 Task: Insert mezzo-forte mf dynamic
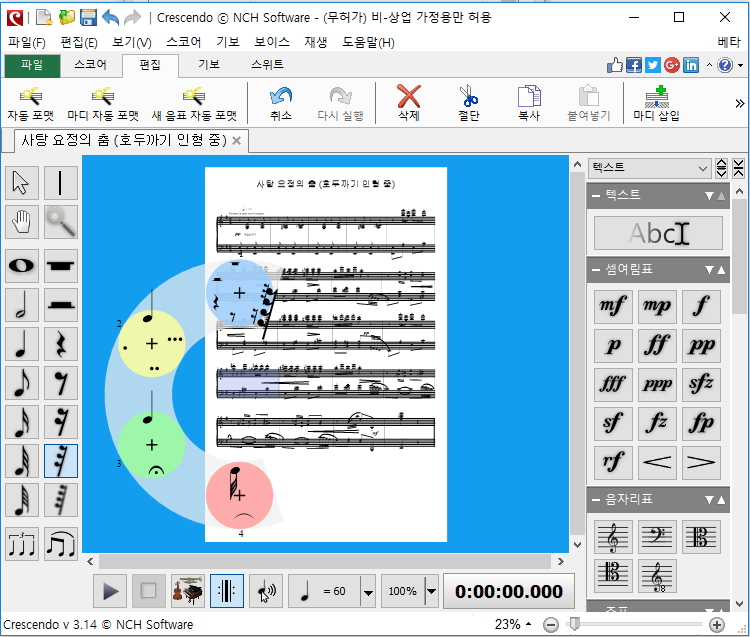[613, 307]
